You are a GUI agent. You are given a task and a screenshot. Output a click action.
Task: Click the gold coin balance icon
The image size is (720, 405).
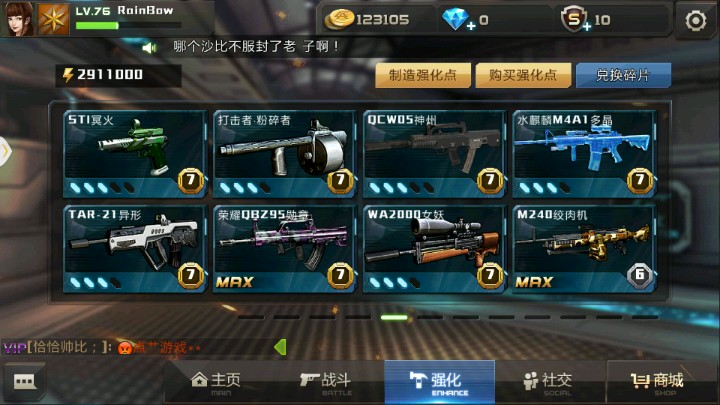coord(339,19)
